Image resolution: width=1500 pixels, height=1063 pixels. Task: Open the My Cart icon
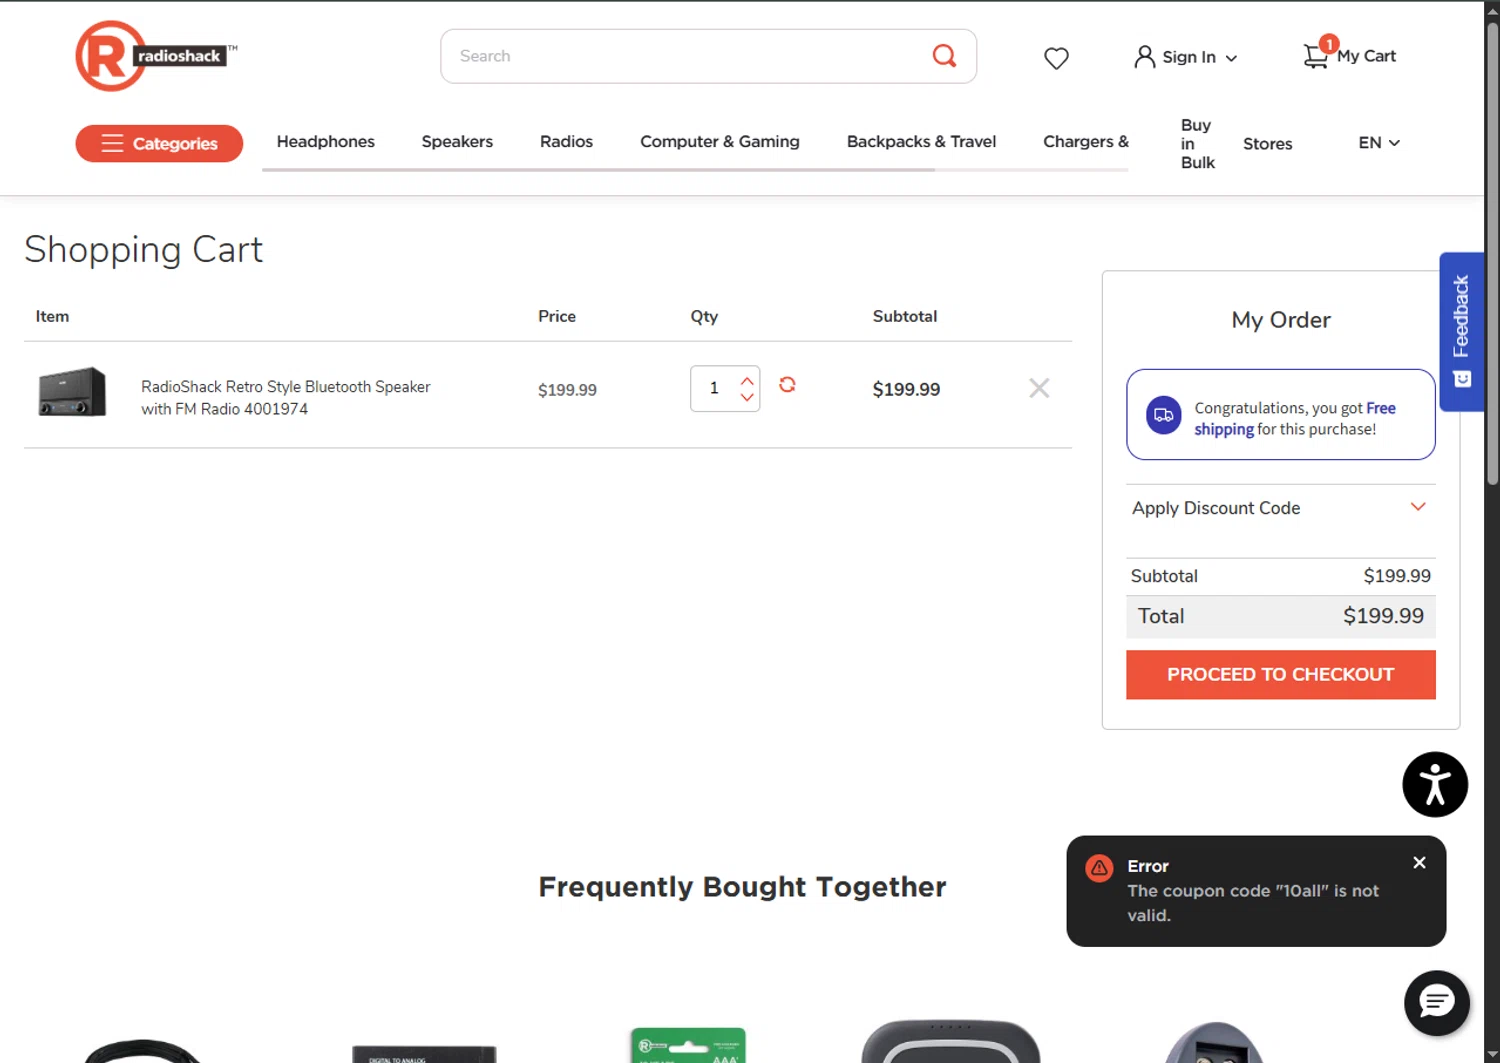(1316, 56)
